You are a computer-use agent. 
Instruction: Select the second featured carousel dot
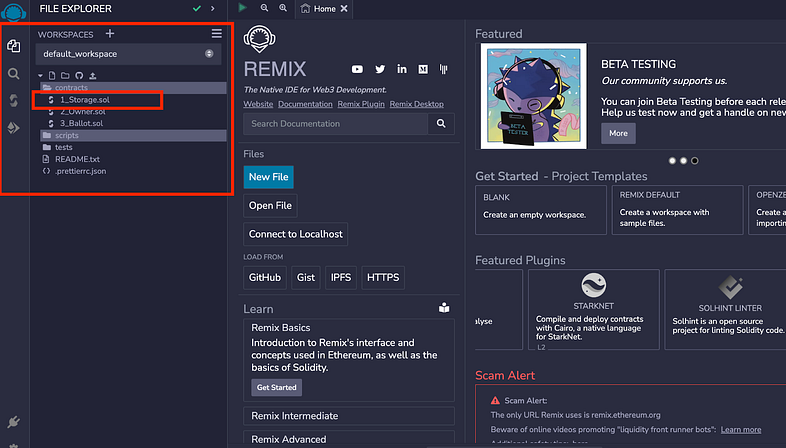pos(683,161)
